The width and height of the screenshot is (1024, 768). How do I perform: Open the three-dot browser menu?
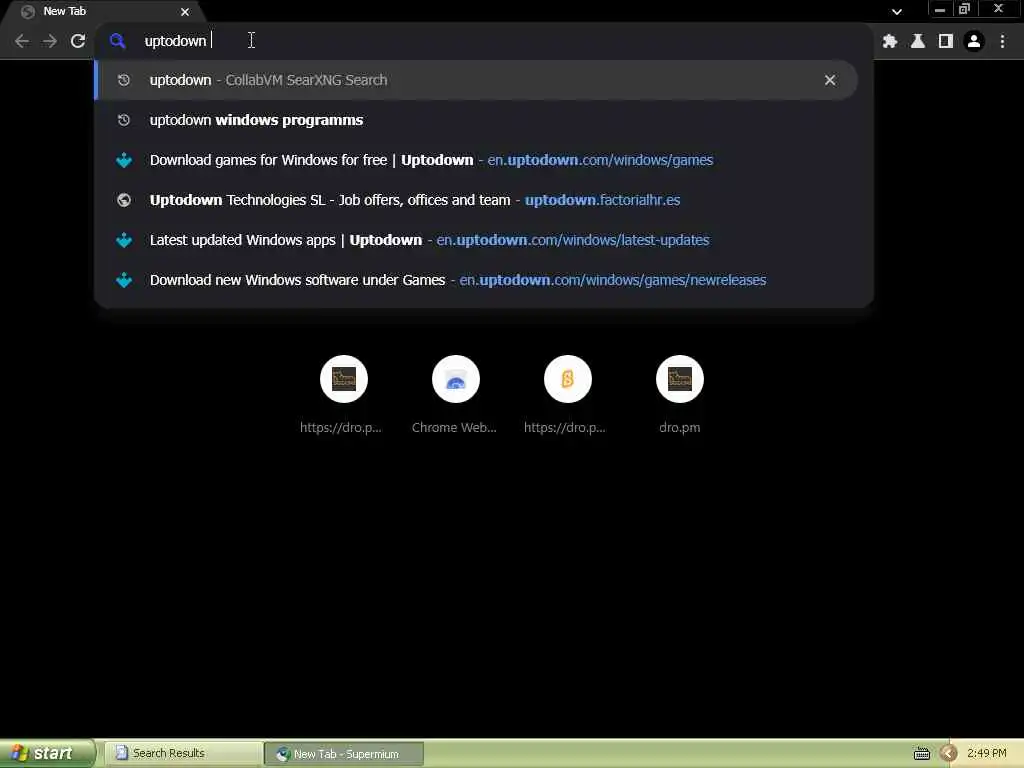point(1002,41)
